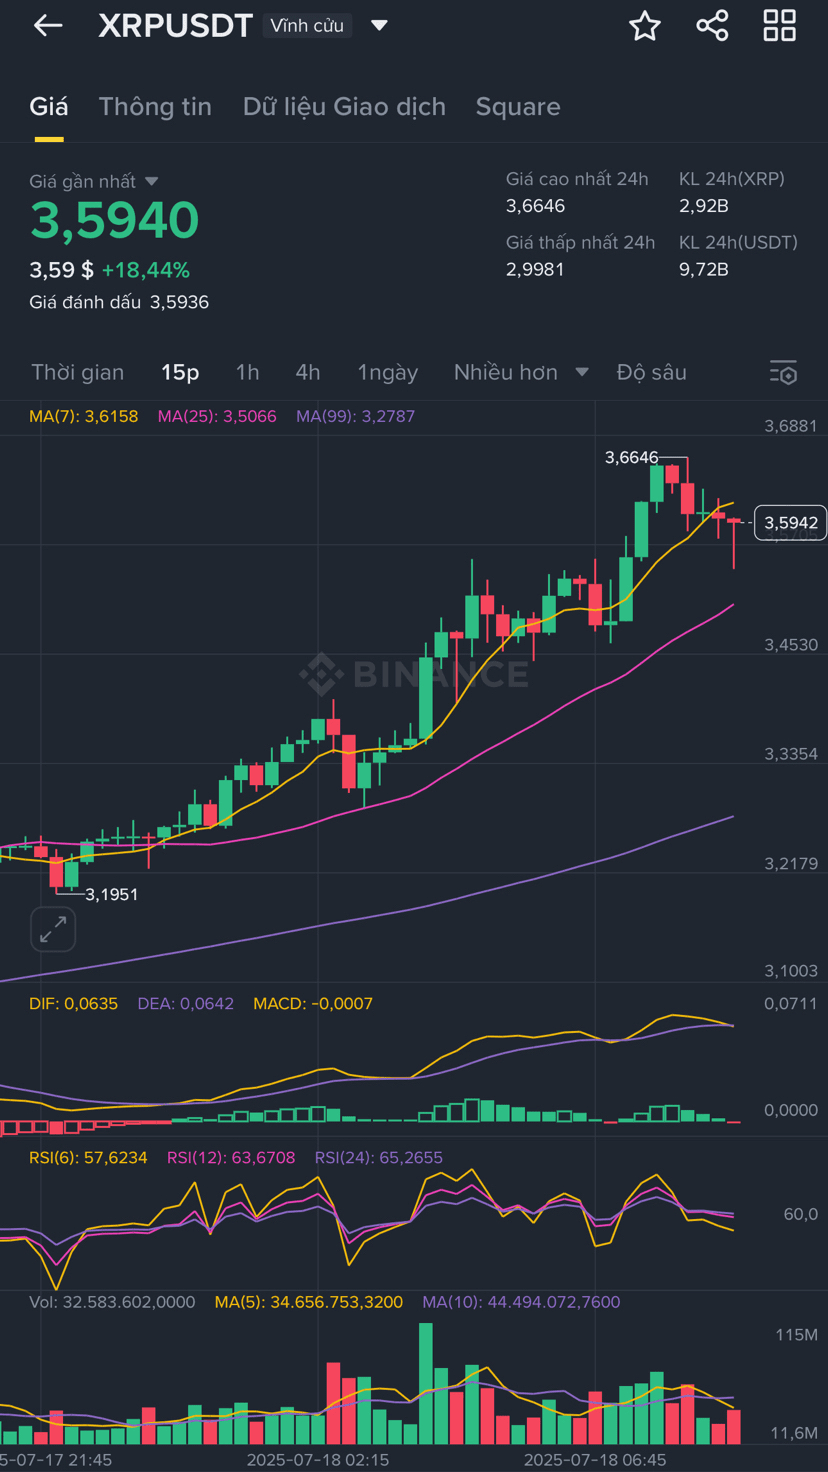
Task: Tap the MA(99): 3,2787 indicator label
Action: [355, 416]
